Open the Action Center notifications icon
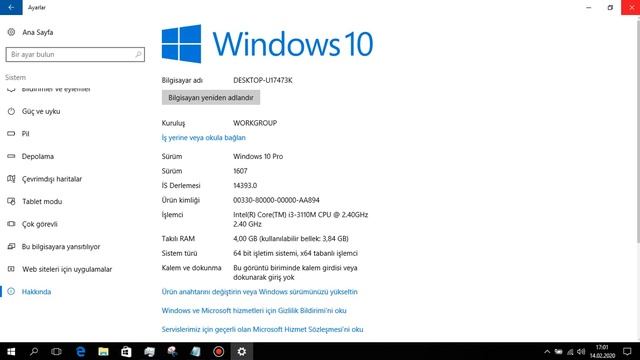 pos(627,351)
